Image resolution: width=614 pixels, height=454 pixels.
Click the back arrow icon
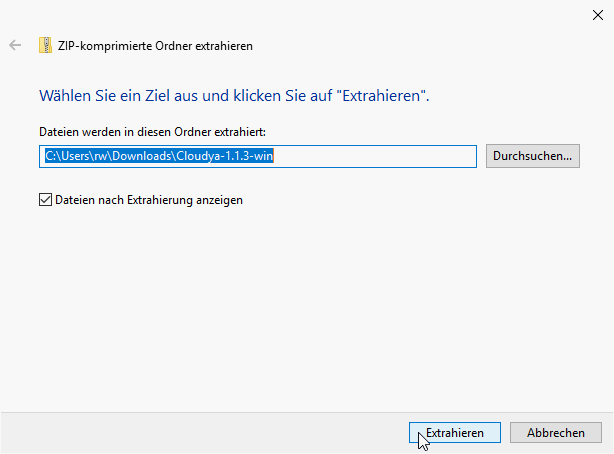click(x=15, y=45)
